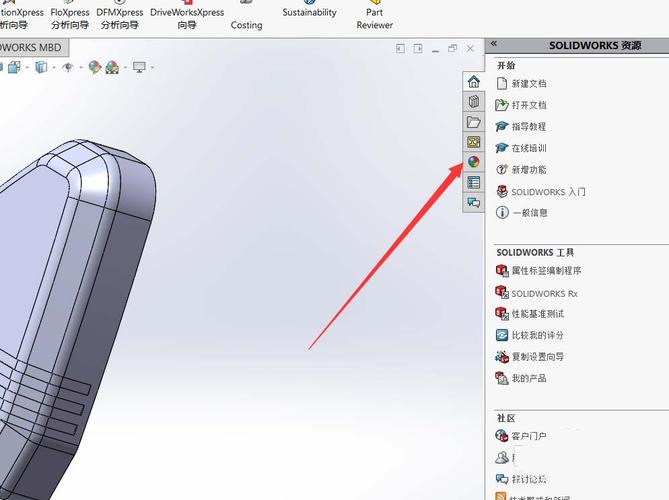Click the expand-right pane arrow button
The image size is (669, 500).
pyautogui.click(x=418, y=49)
